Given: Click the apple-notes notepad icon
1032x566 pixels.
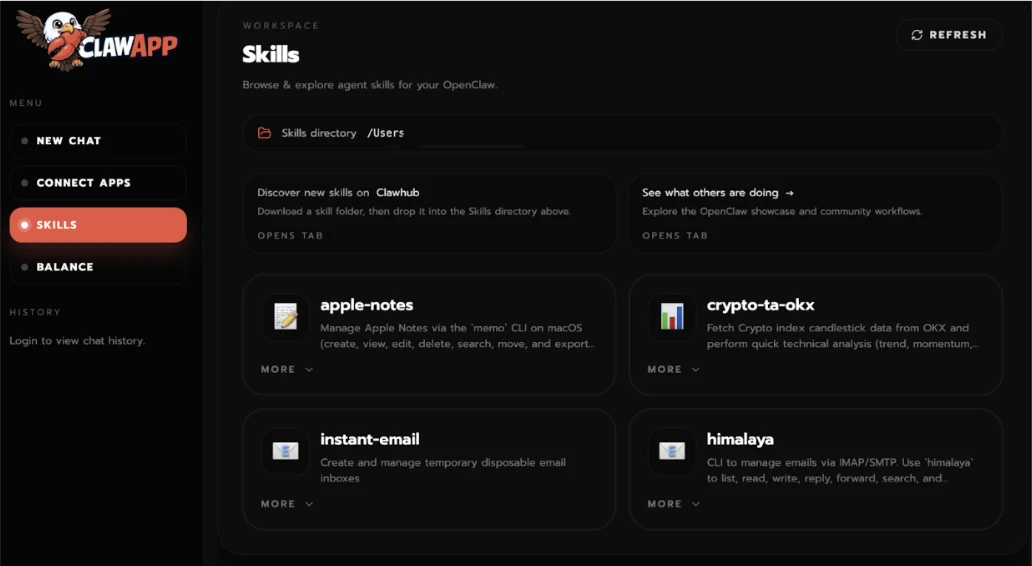Looking at the screenshot, I should (x=286, y=317).
